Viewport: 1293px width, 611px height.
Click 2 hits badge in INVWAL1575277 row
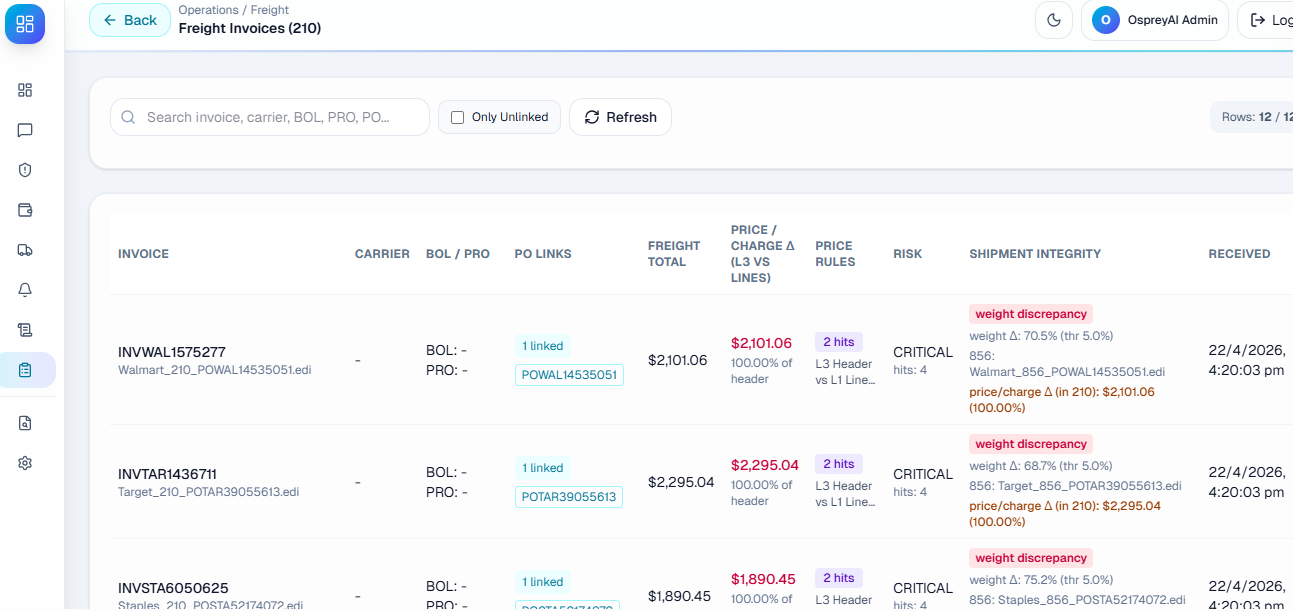(839, 342)
